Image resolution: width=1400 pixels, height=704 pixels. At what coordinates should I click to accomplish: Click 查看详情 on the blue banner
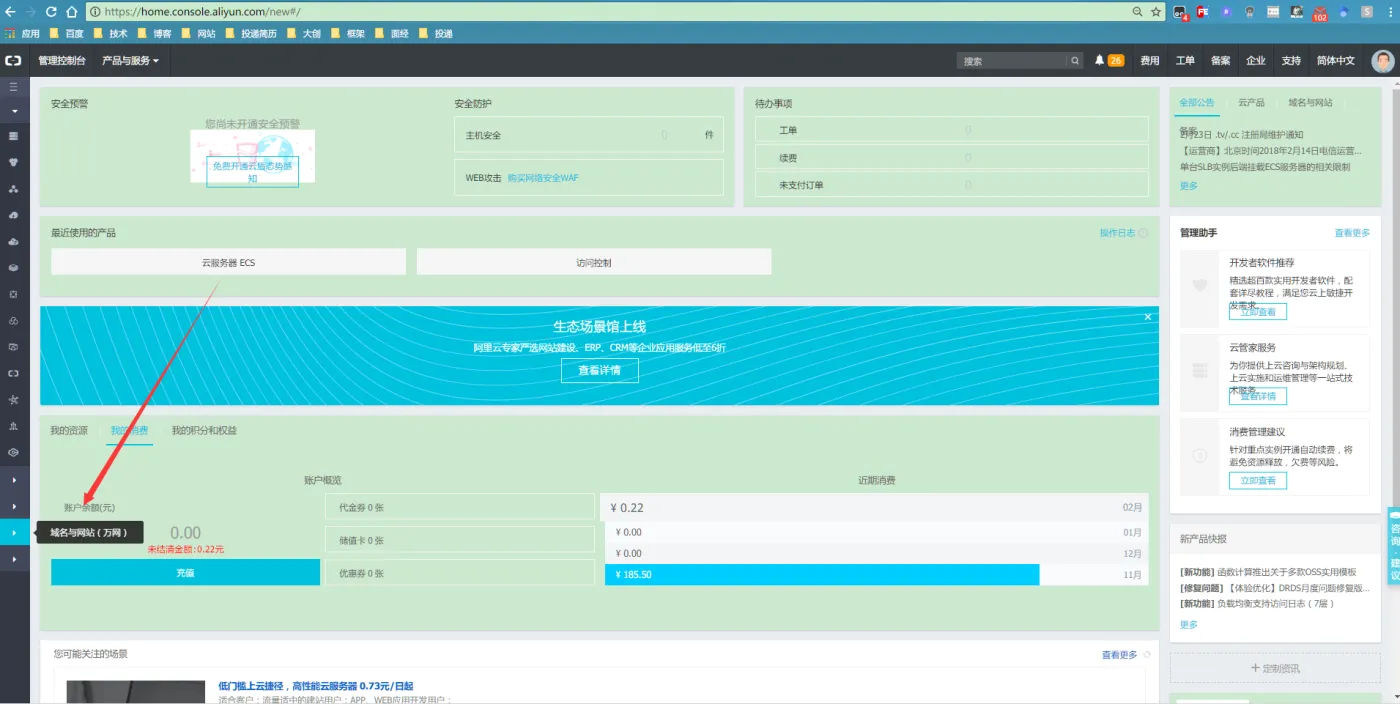click(x=600, y=370)
